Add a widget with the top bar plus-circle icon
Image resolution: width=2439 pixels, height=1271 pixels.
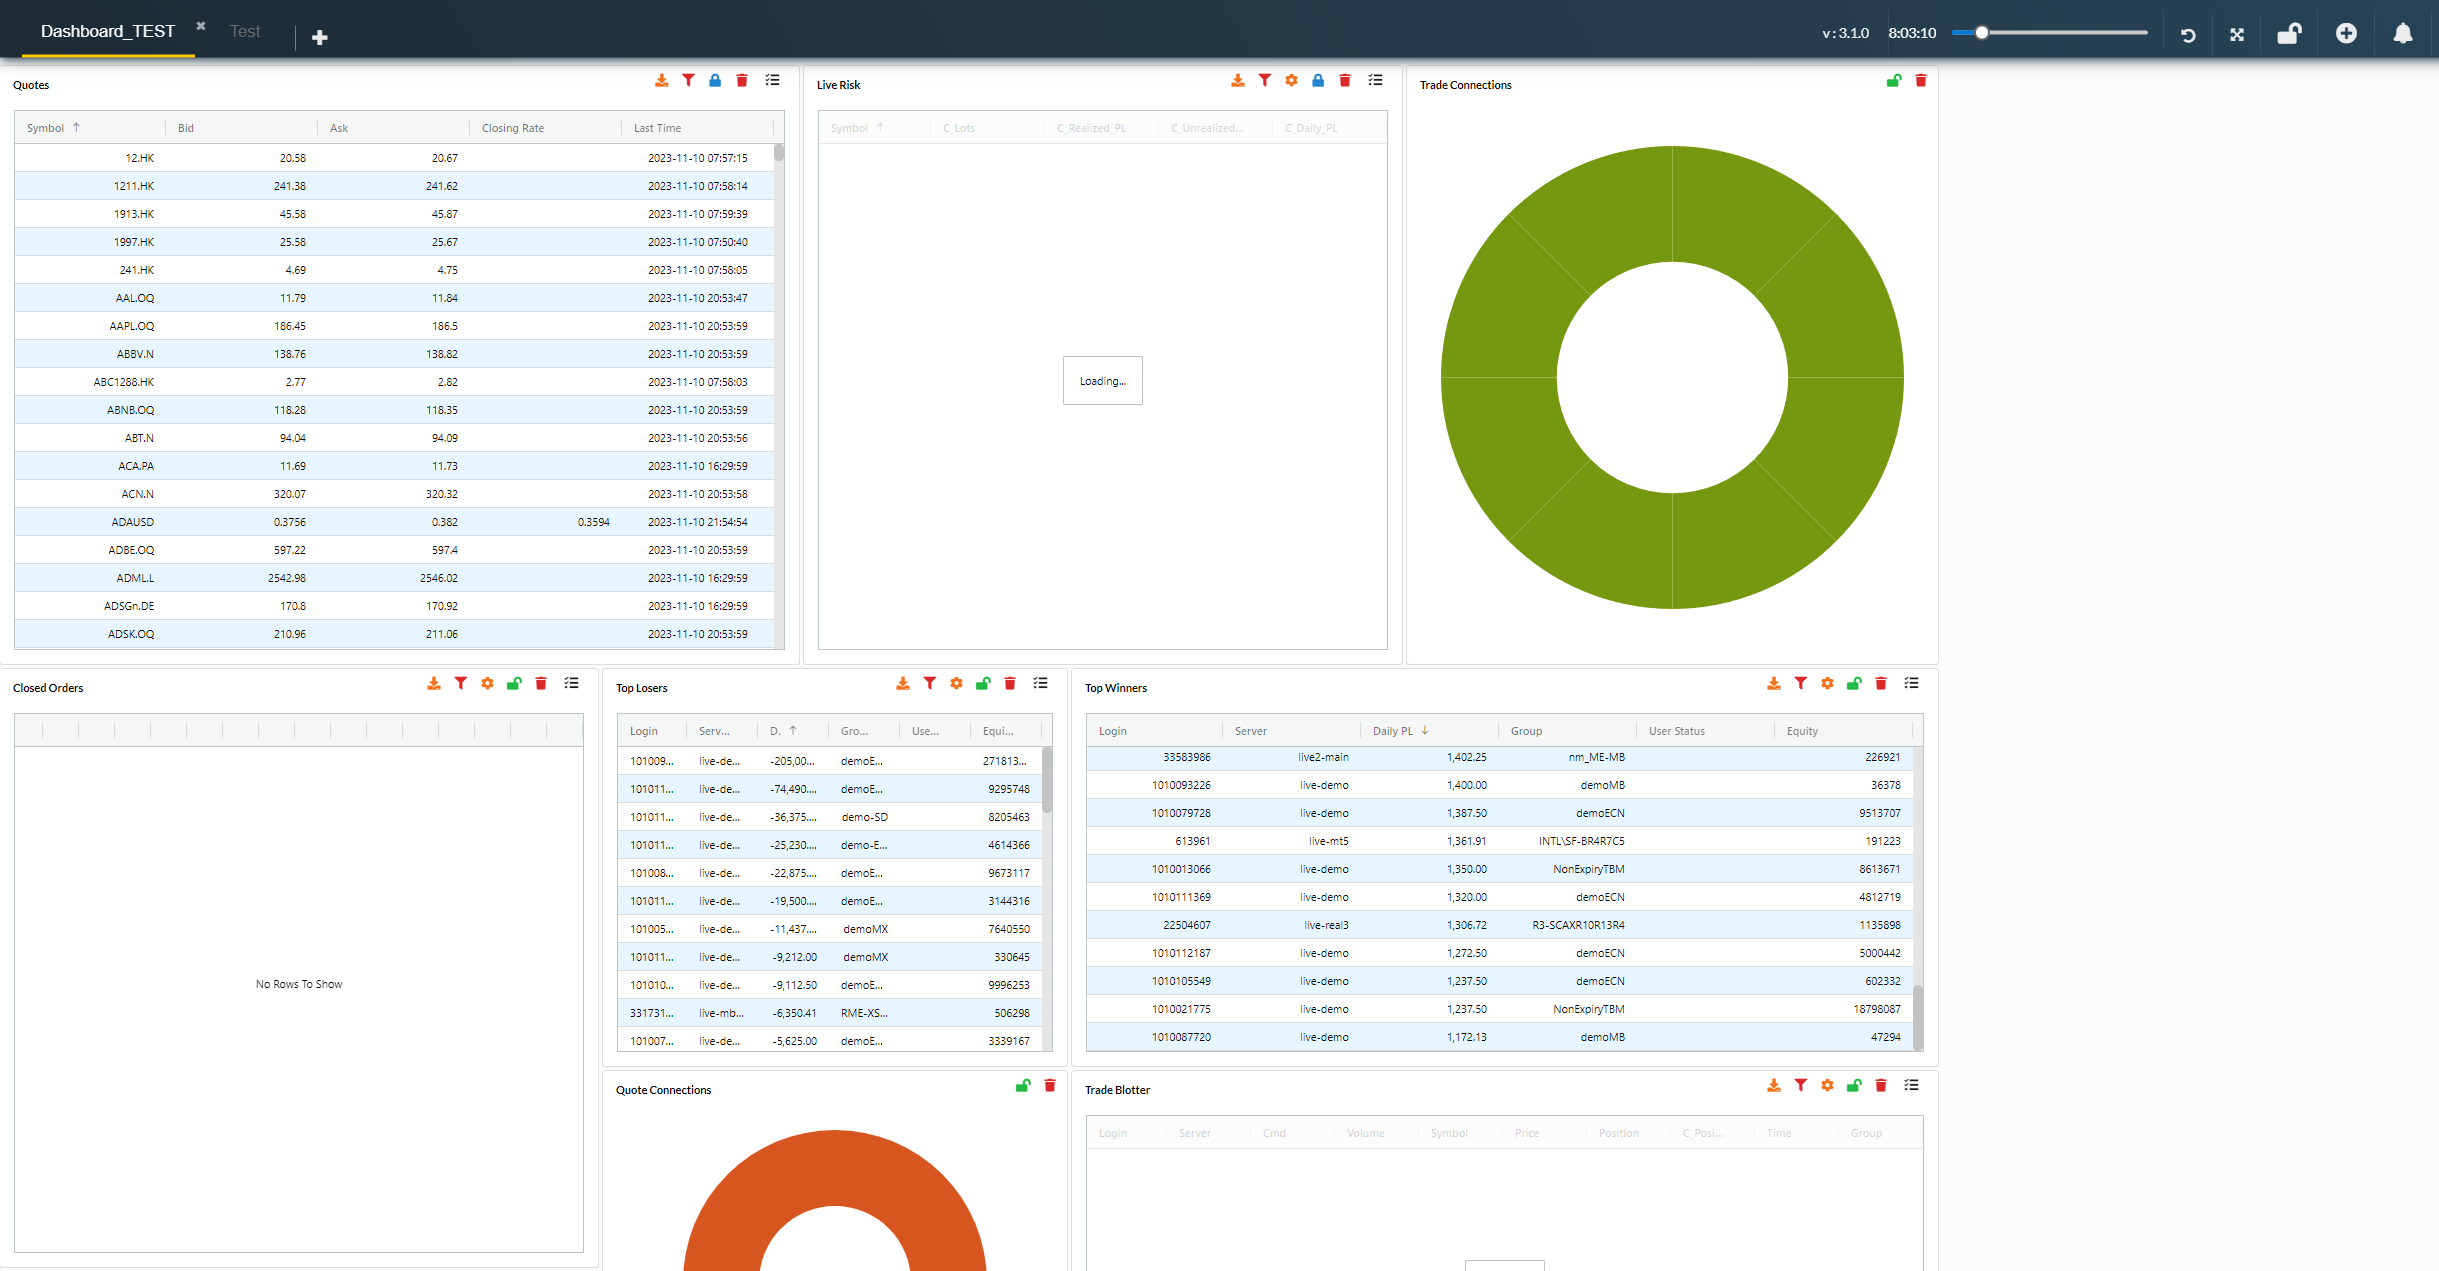point(2346,34)
